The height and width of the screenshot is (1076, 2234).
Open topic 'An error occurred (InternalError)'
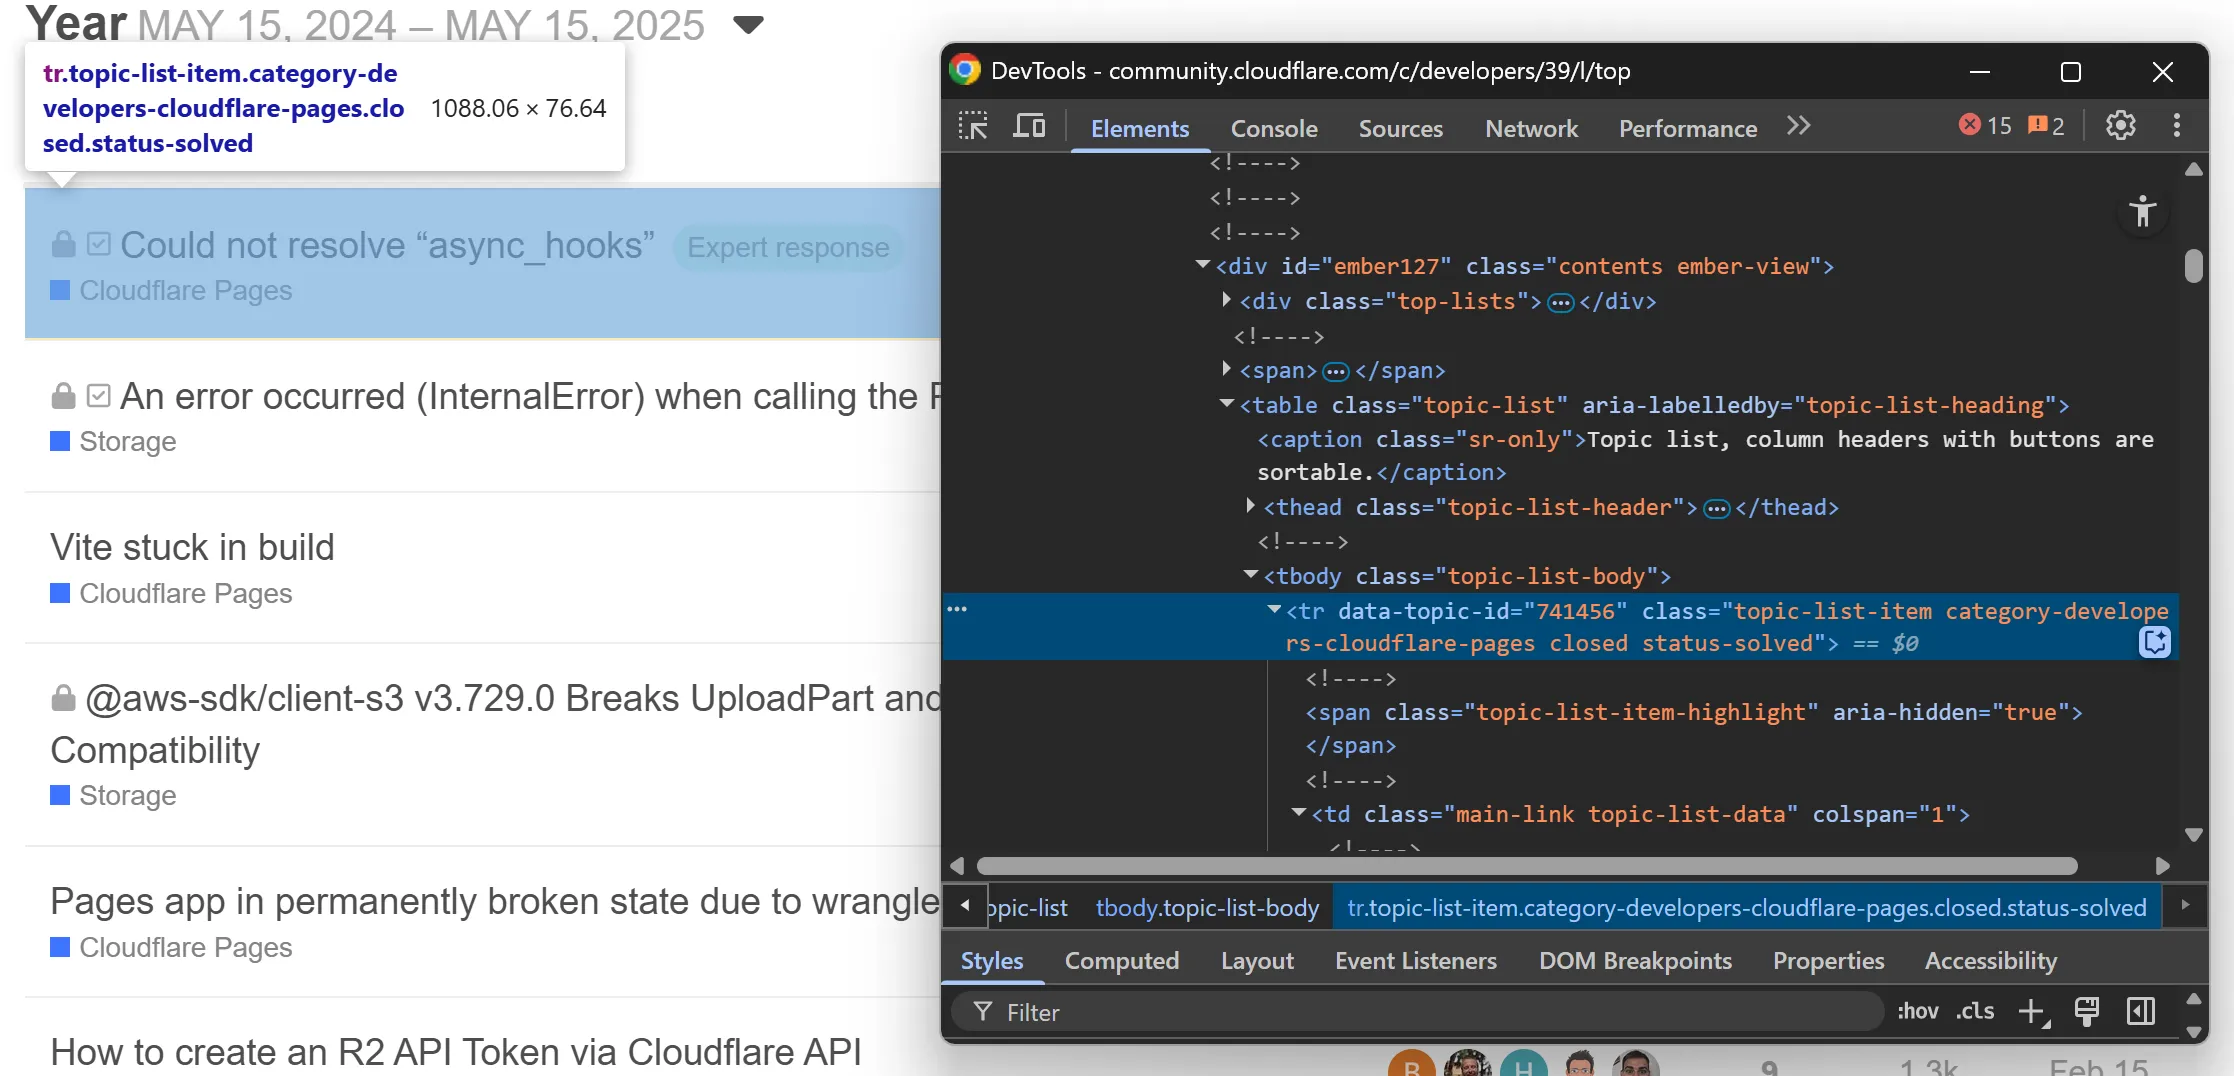click(530, 396)
